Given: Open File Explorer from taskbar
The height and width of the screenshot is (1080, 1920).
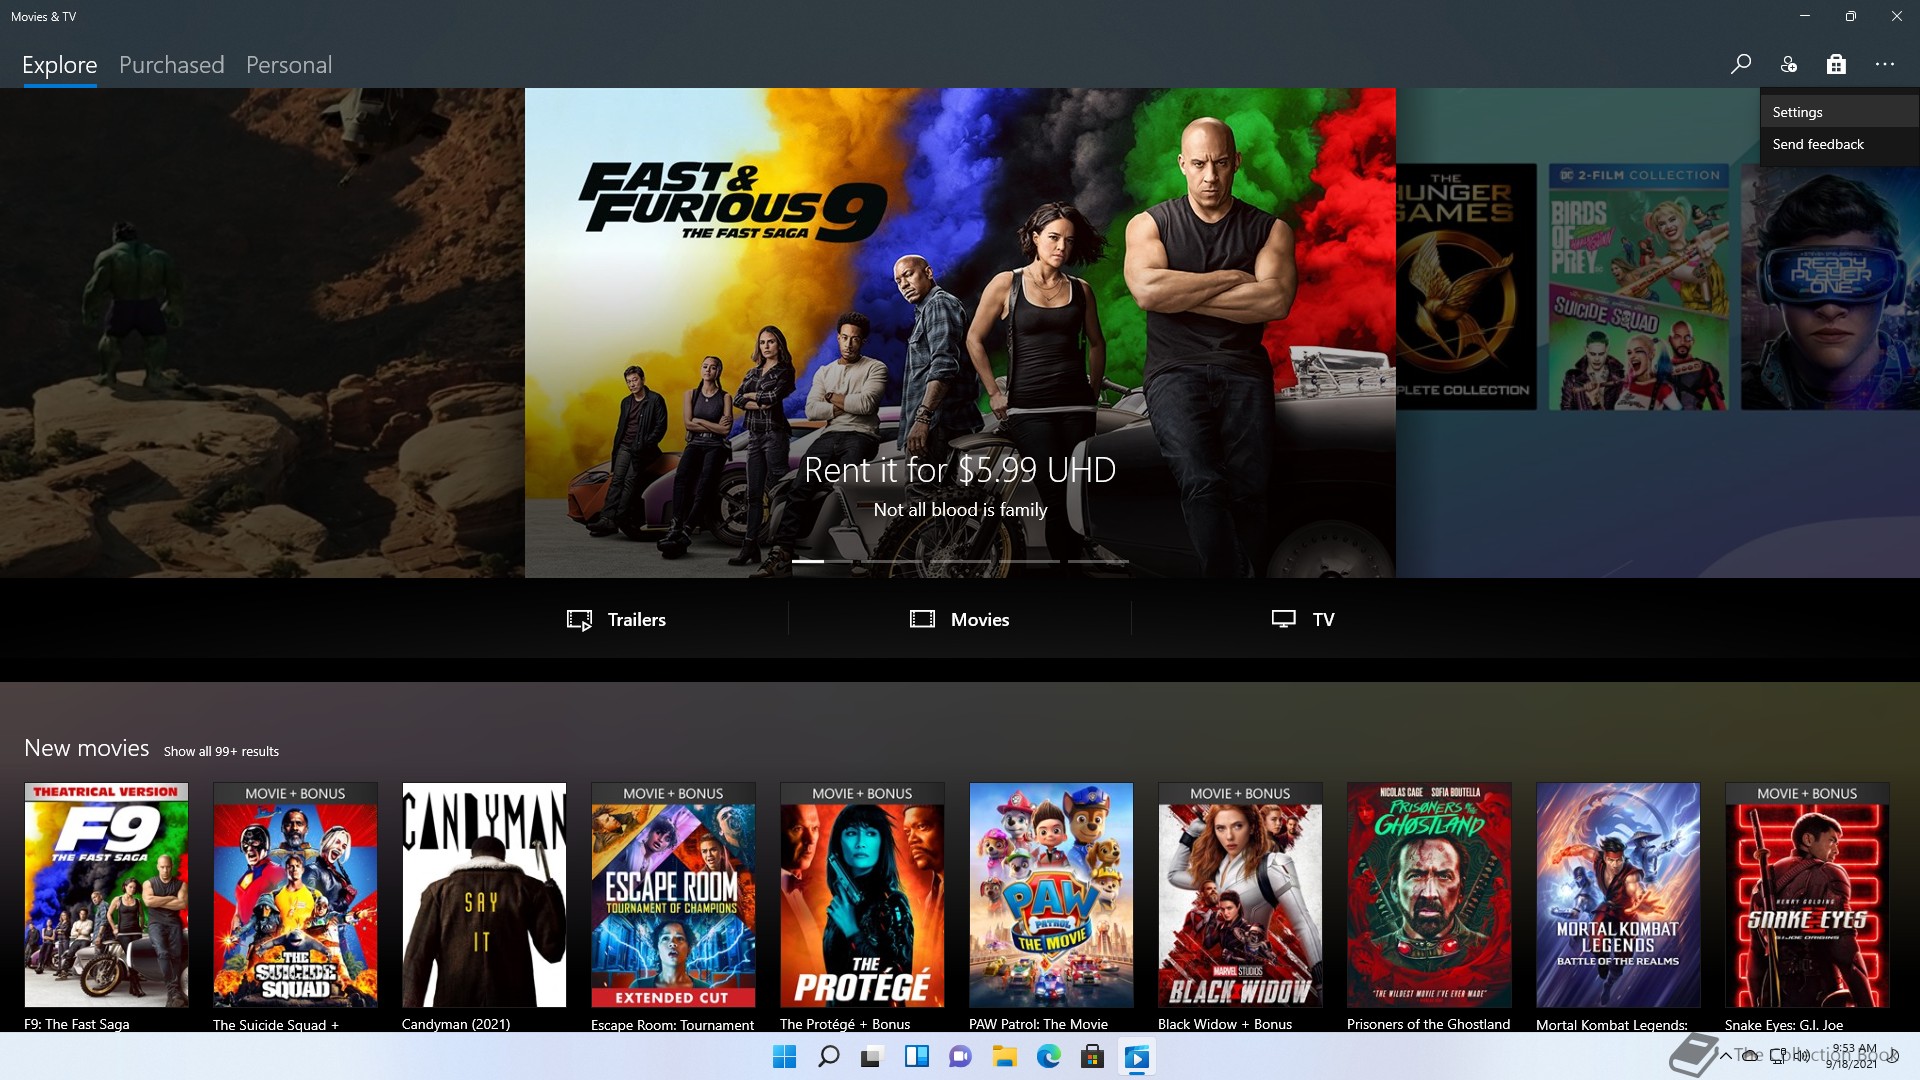Looking at the screenshot, I should pyautogui.click(x=1004, y=1056).
